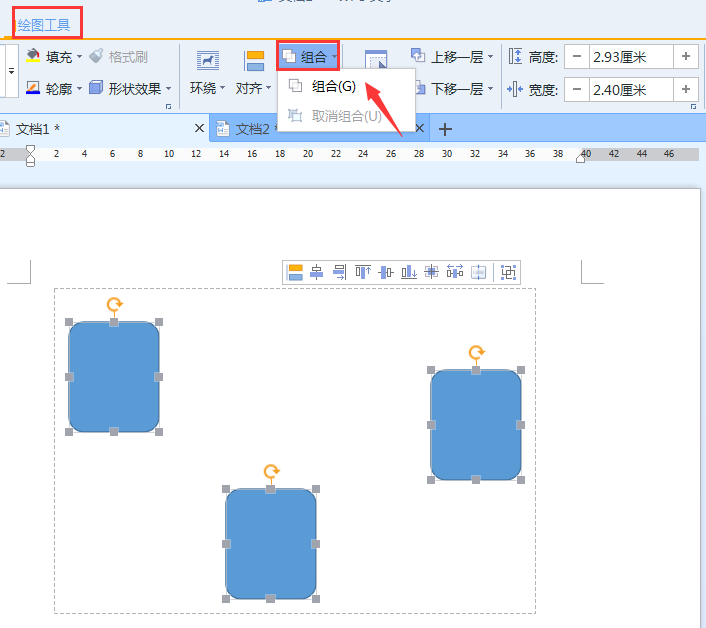Increase 高度 with the plus button
This screenshot has height=628, width=706.
tap(686, 56)
